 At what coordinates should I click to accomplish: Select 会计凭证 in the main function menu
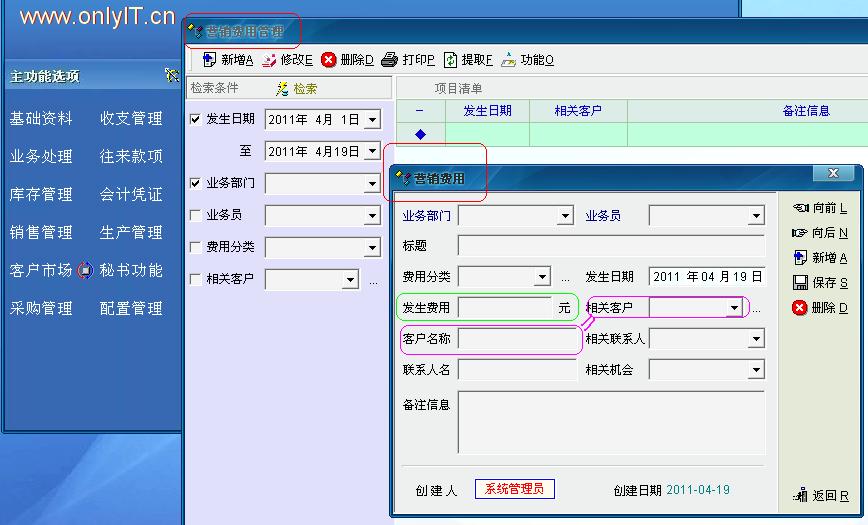tap(131, 194)
